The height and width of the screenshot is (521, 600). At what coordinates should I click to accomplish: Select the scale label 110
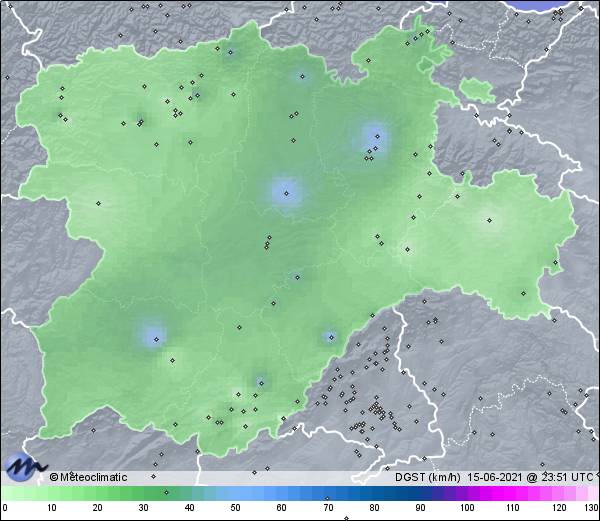tap(513, 508)
